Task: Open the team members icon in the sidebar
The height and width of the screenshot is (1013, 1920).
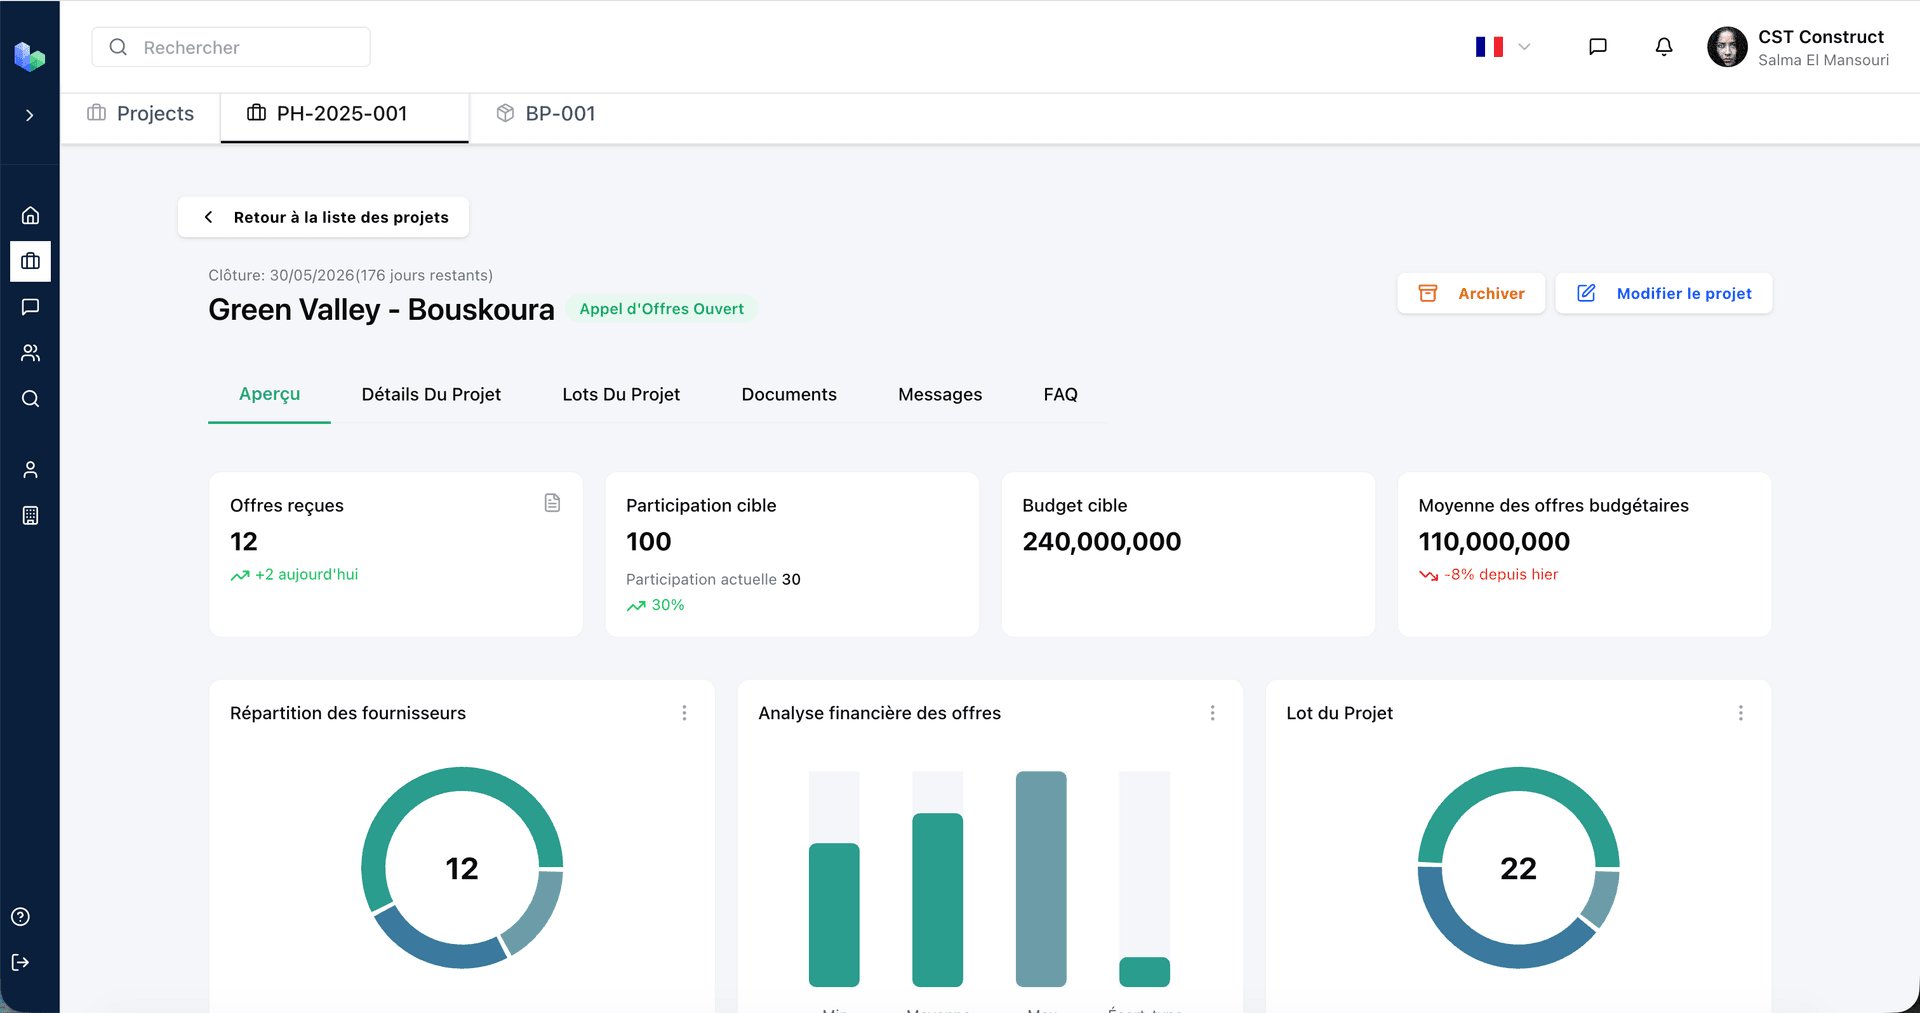Action: coord(30,352)
